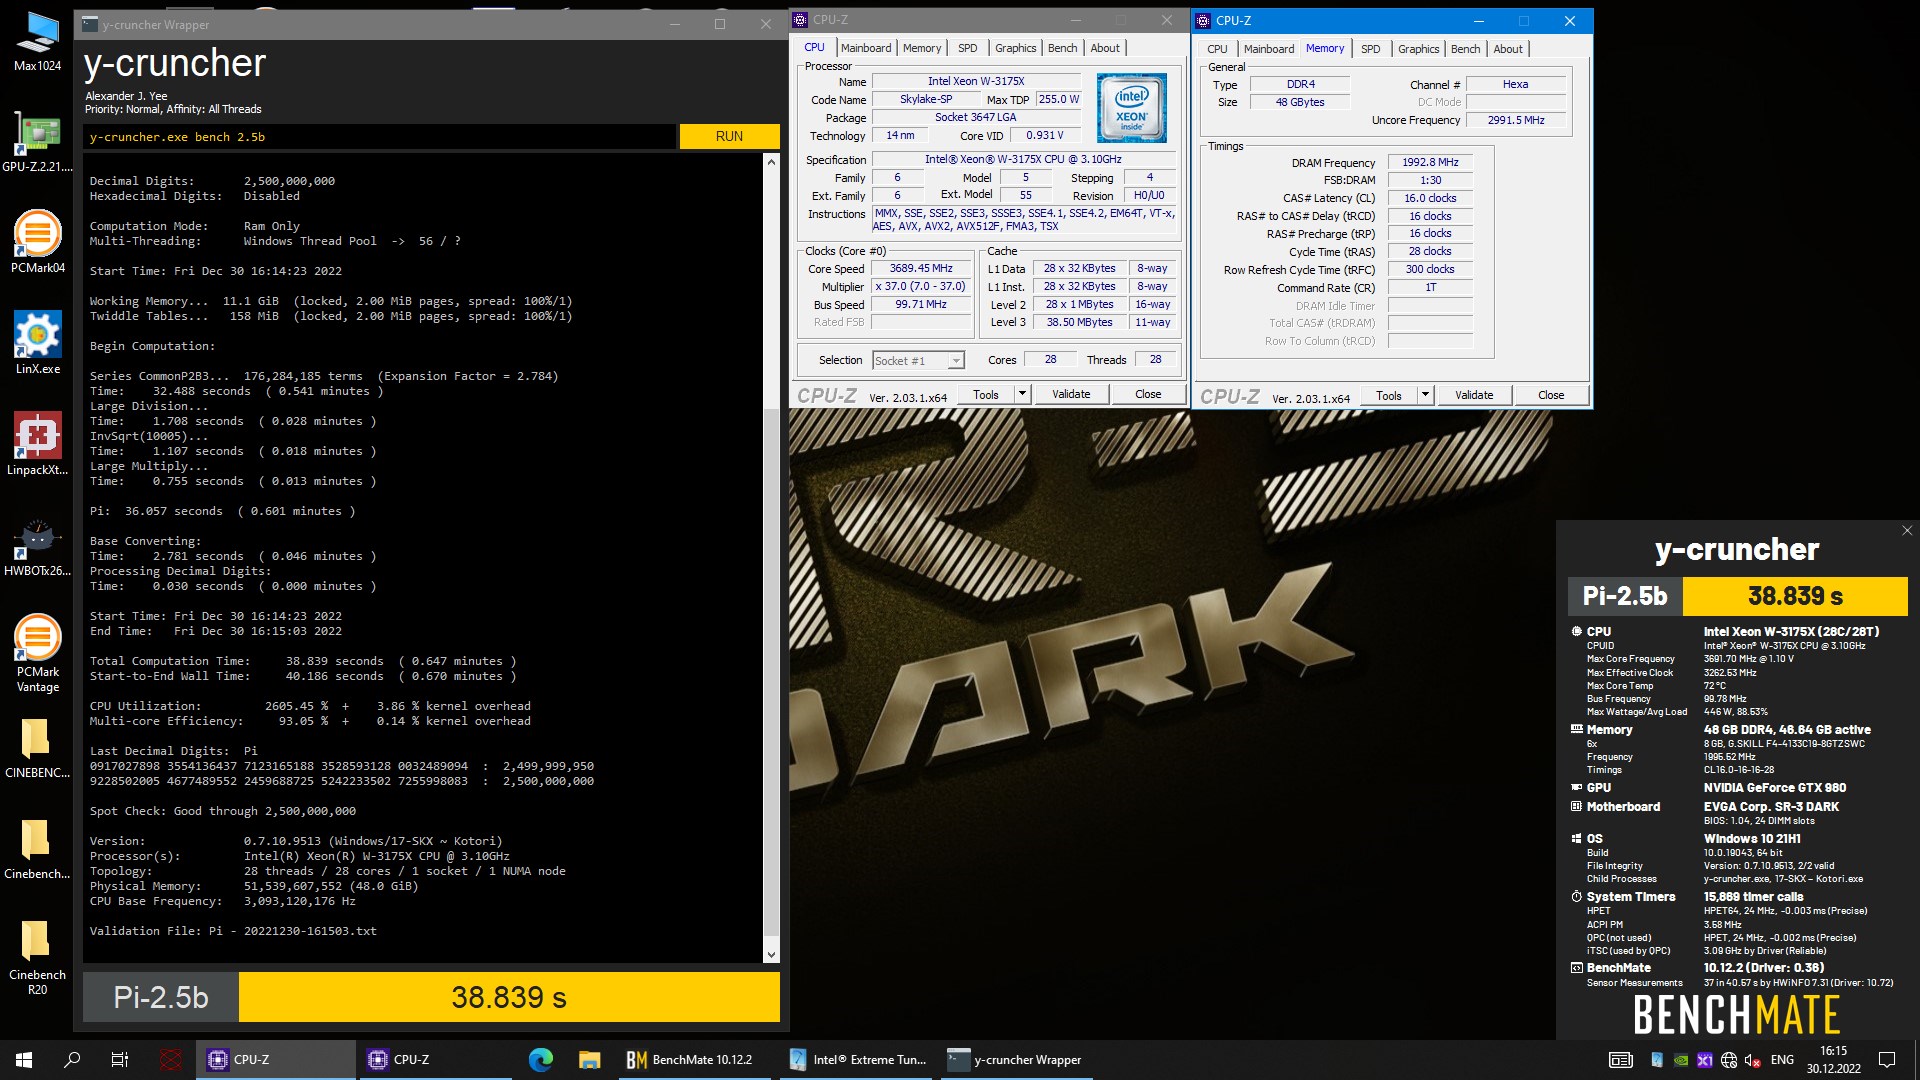Select the Core Speed value 3689.45 MHz
The image size is (1920, 1080).
[921, 268]
